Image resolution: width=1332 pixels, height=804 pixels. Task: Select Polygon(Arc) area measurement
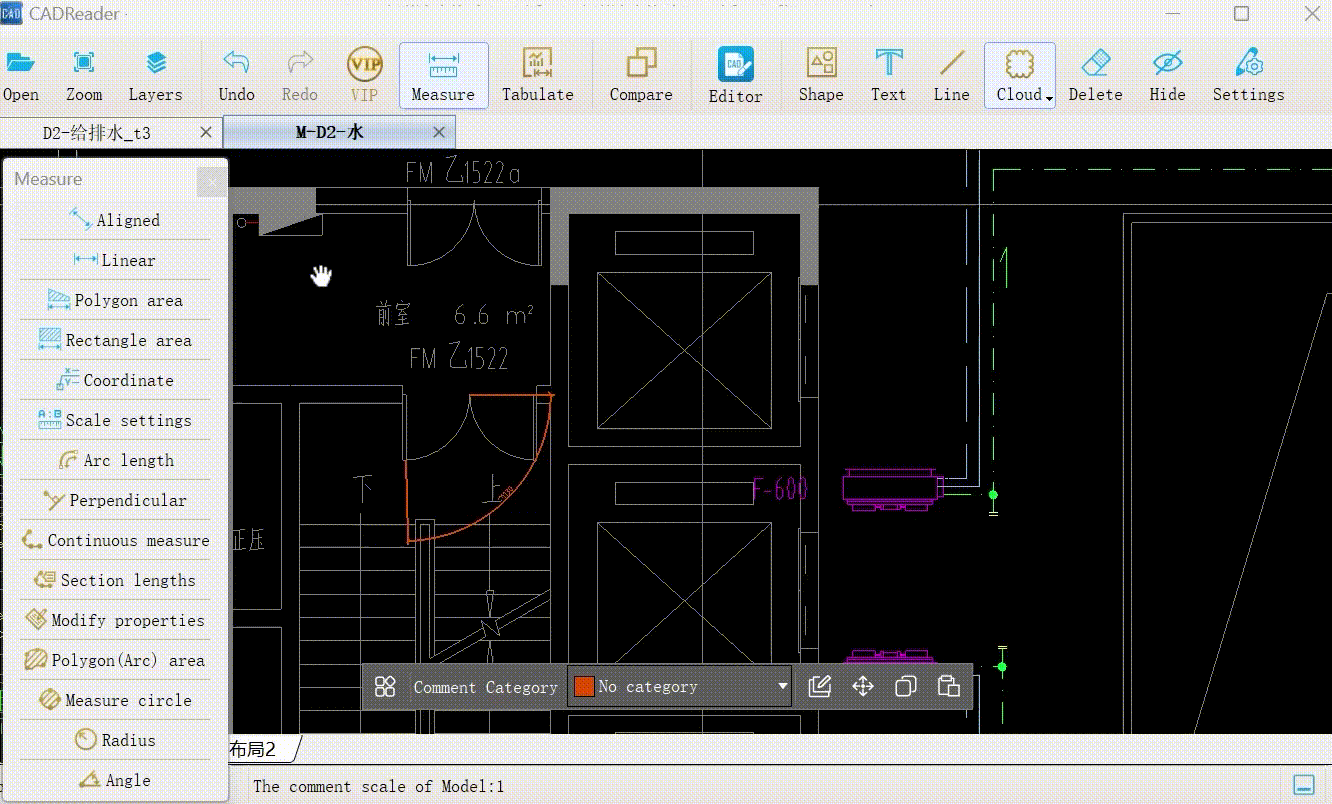115,660
